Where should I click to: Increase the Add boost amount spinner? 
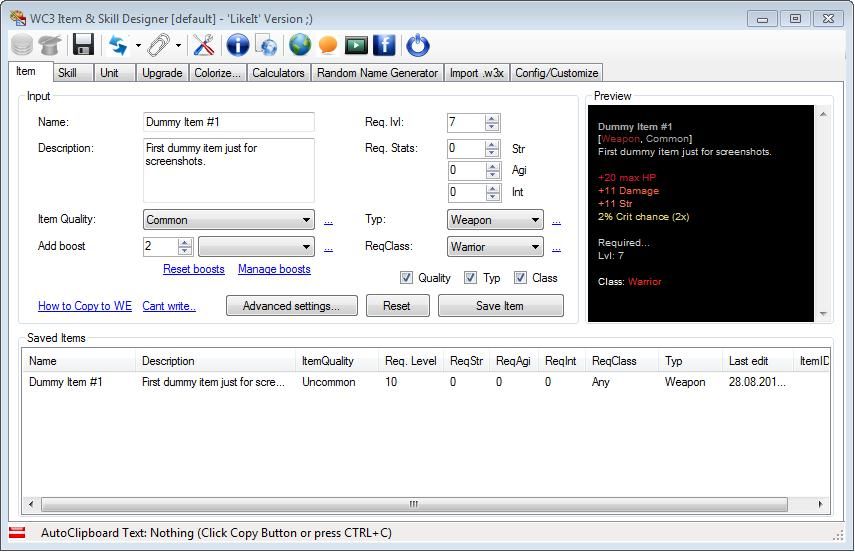185,243
